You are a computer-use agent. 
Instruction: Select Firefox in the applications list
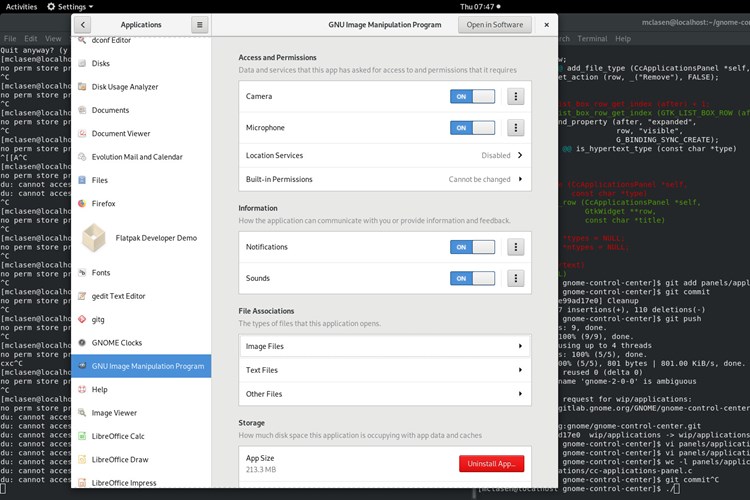[x=141, y=203]
